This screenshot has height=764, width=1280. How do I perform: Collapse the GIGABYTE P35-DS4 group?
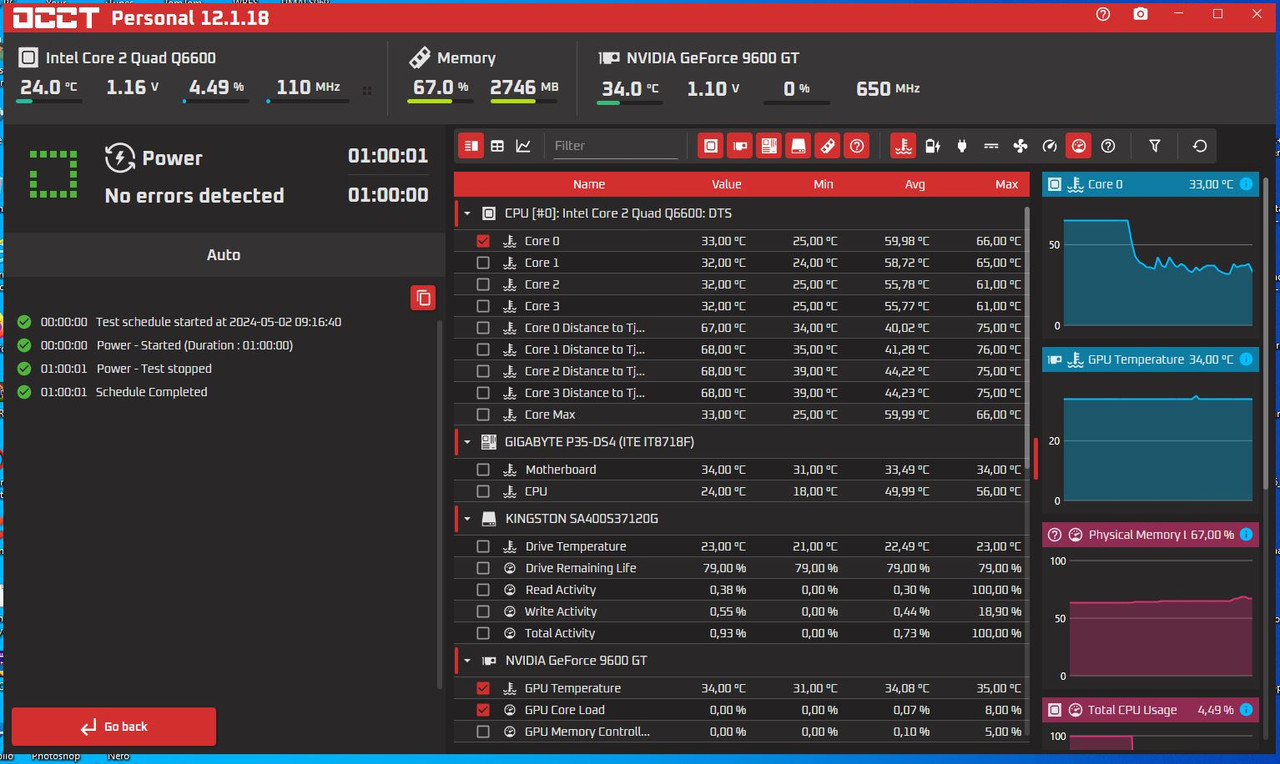467,442
